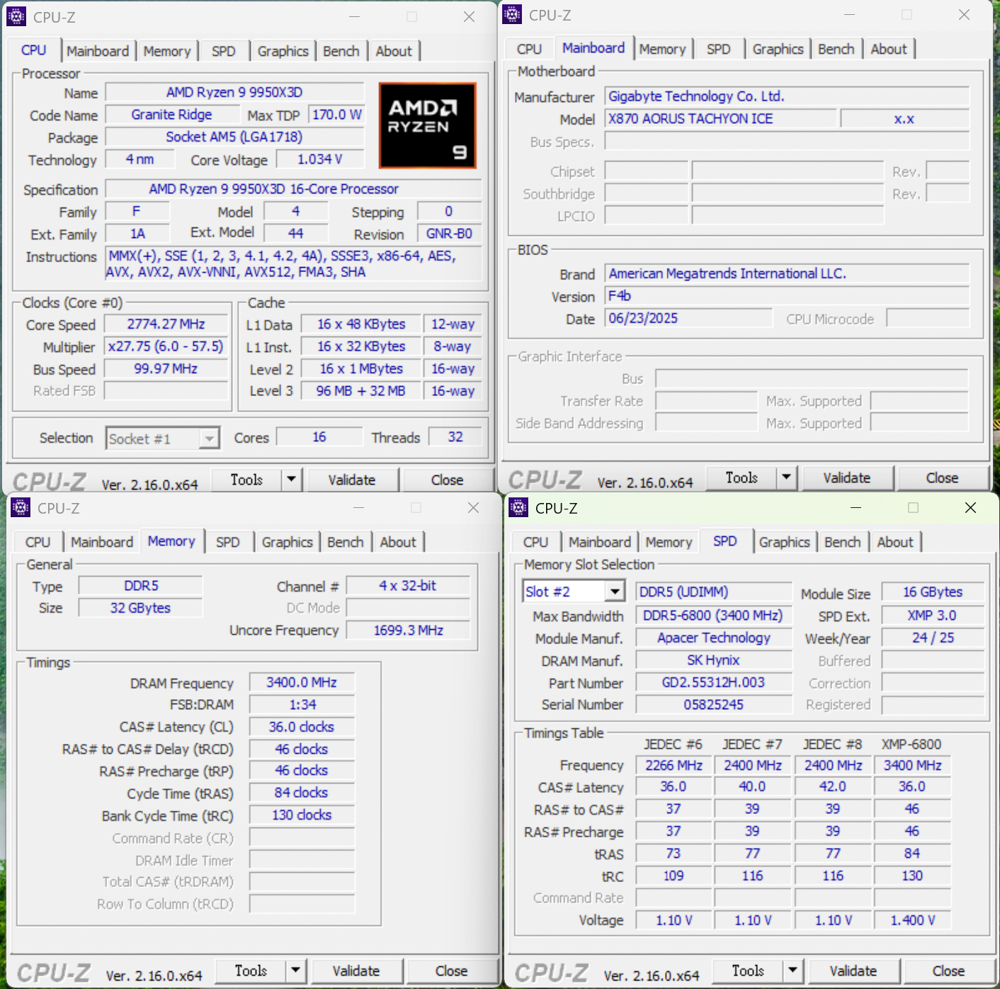
Task: Expand the Tools arrow in the memory Timings window
Action: point(295,971)
